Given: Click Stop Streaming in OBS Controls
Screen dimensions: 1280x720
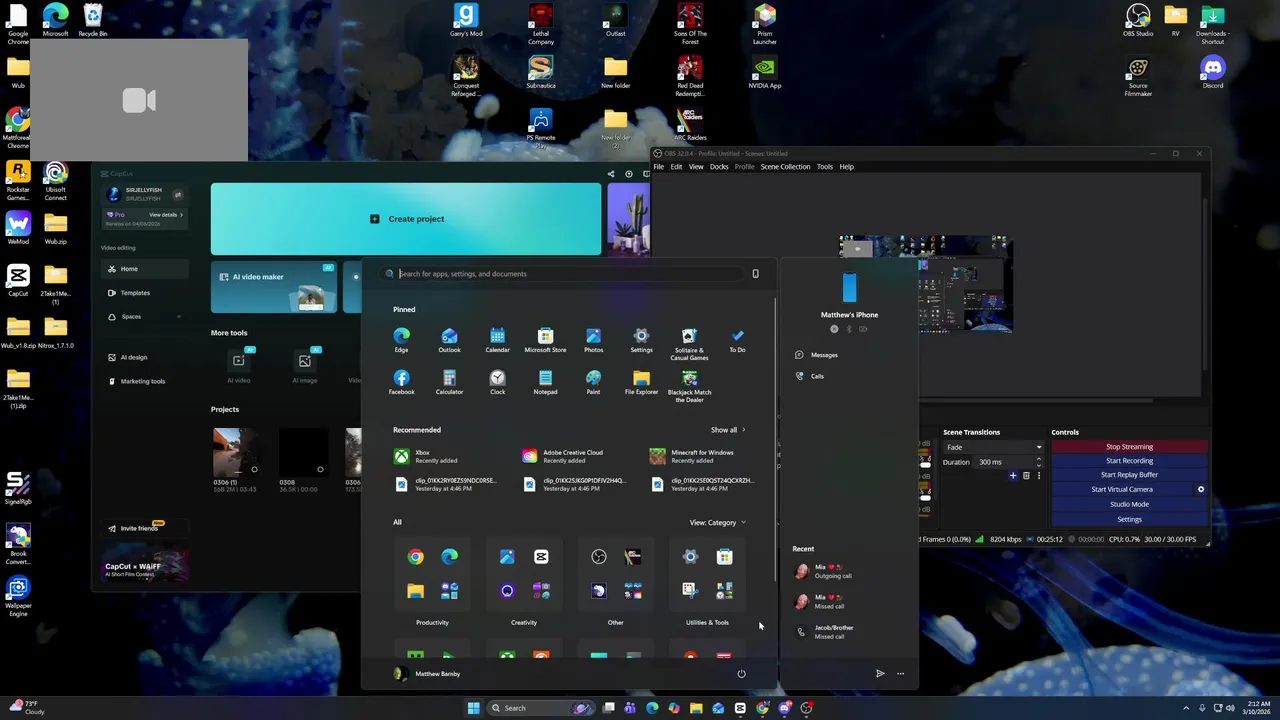Looking at the screenshot, I should point(1129,447).
